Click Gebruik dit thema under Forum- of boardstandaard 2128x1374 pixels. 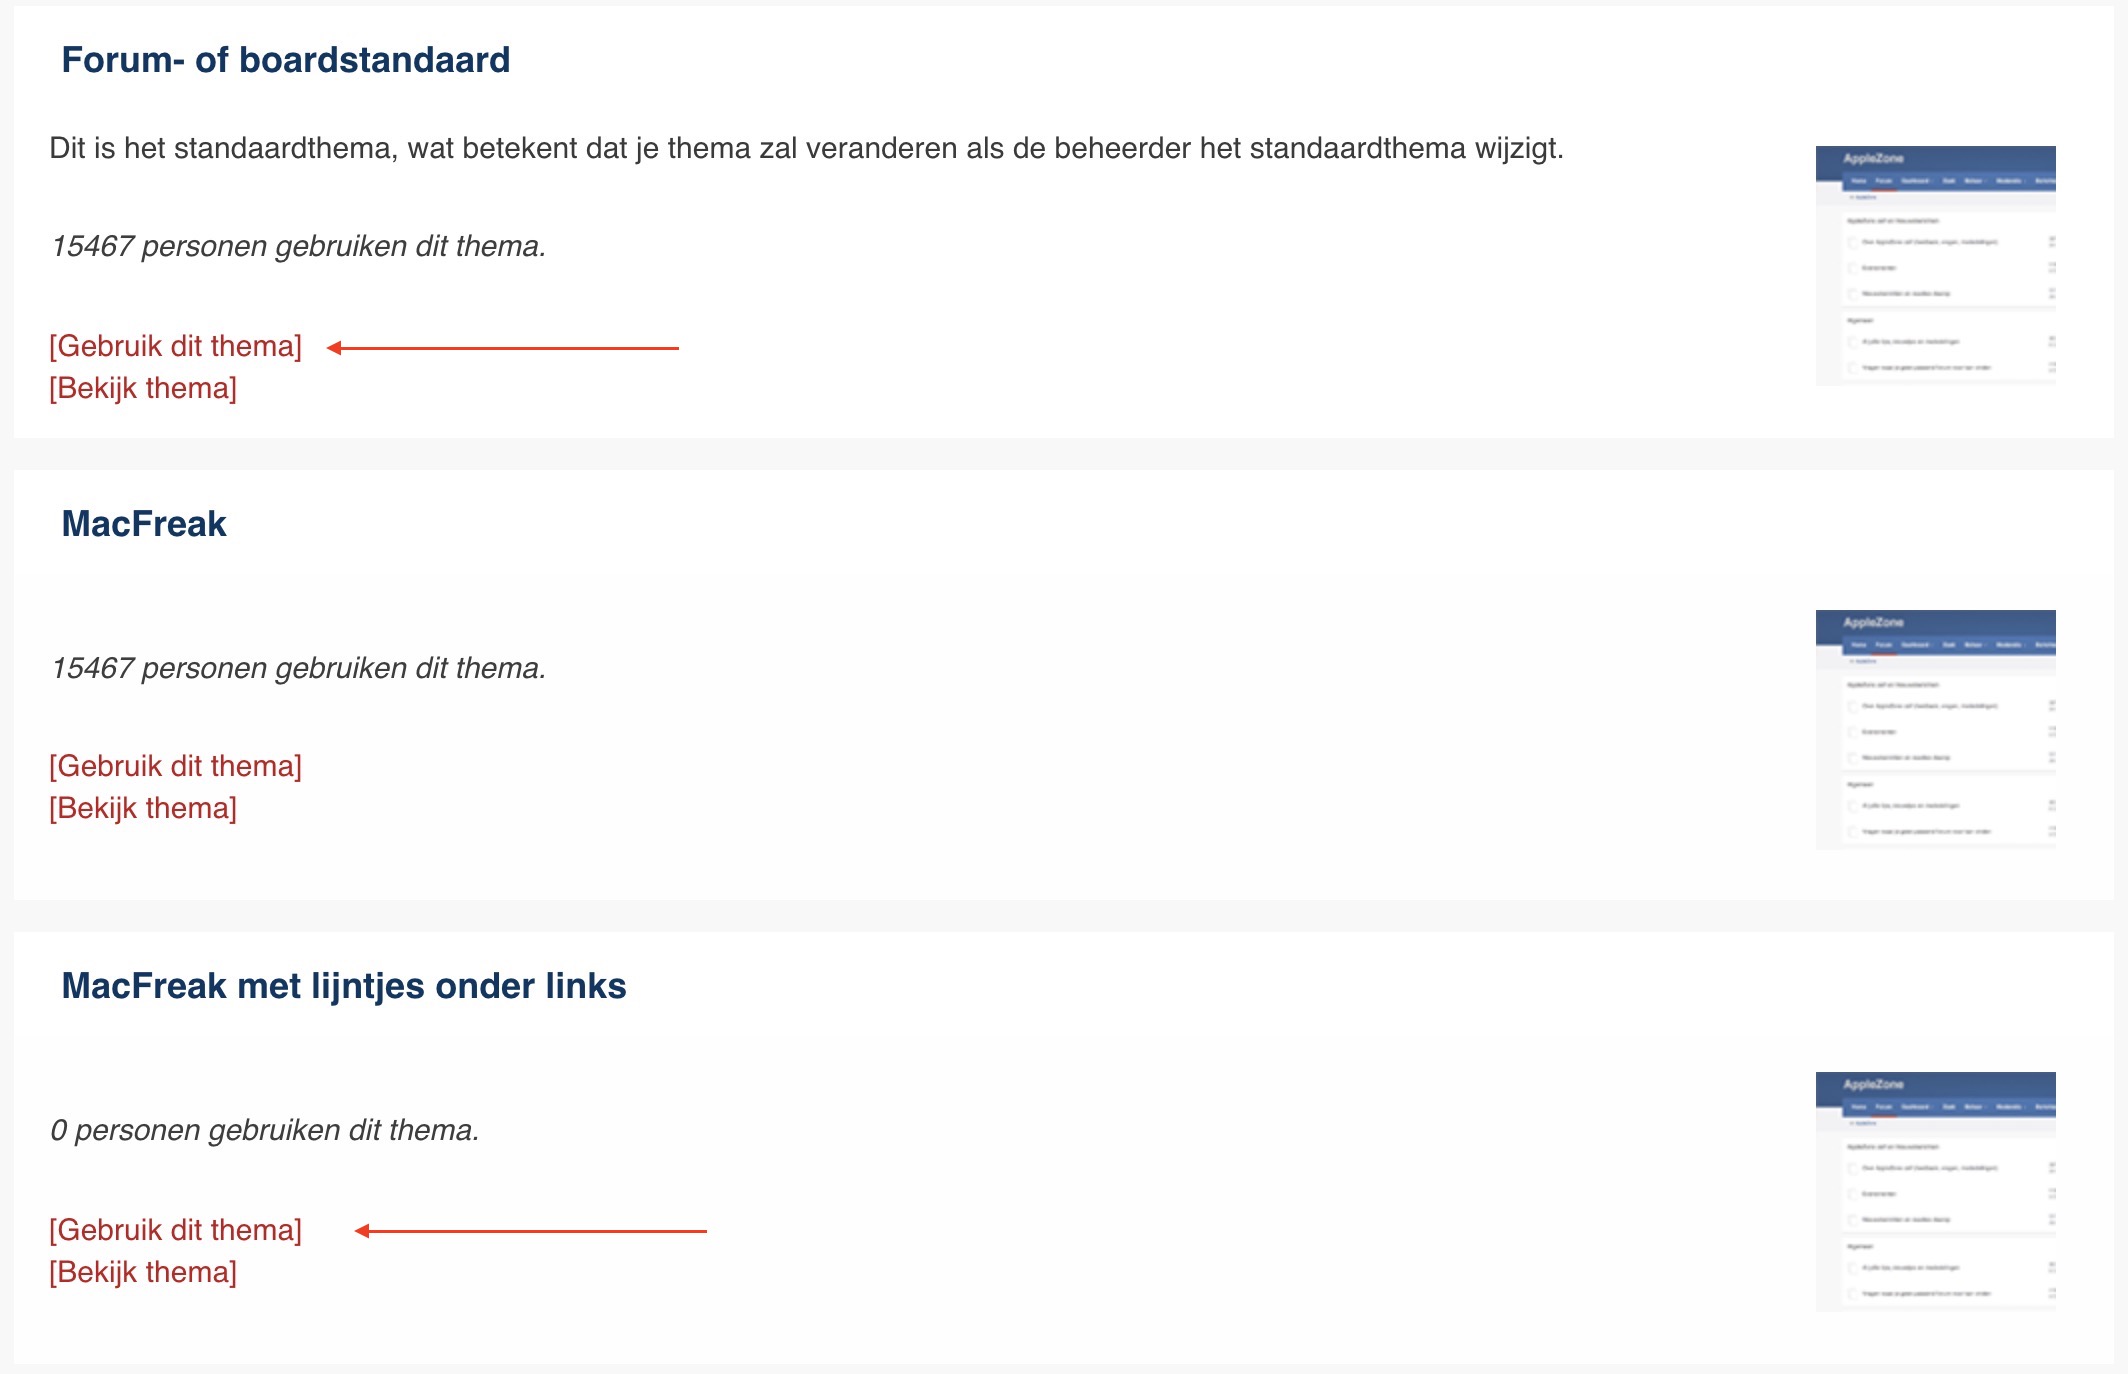click(x=175, y=346)
